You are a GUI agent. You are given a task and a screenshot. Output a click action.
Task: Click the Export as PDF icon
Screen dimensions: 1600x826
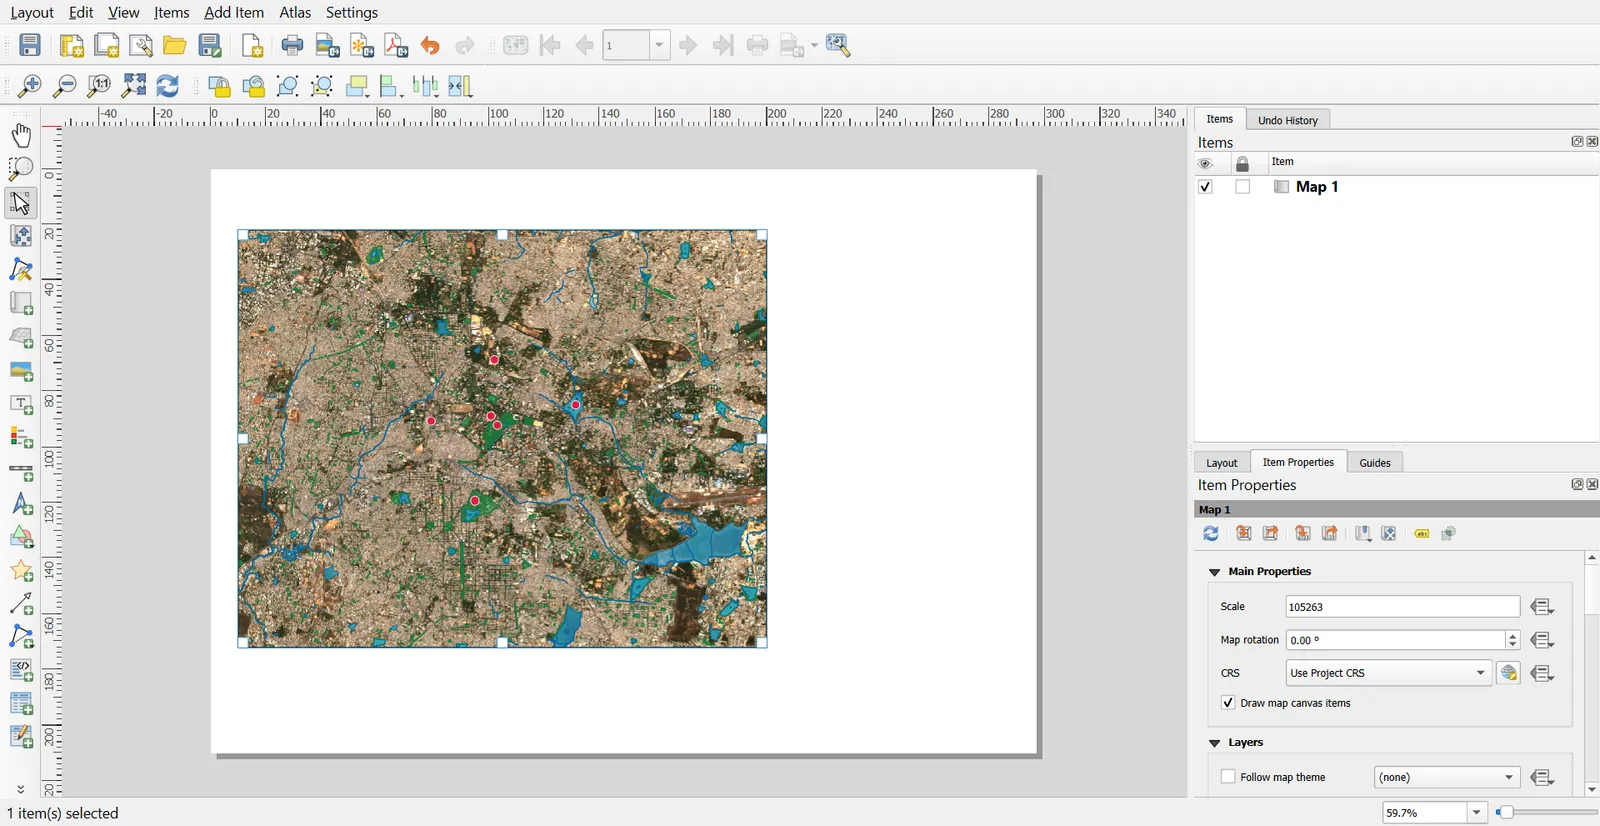(396, 46)
